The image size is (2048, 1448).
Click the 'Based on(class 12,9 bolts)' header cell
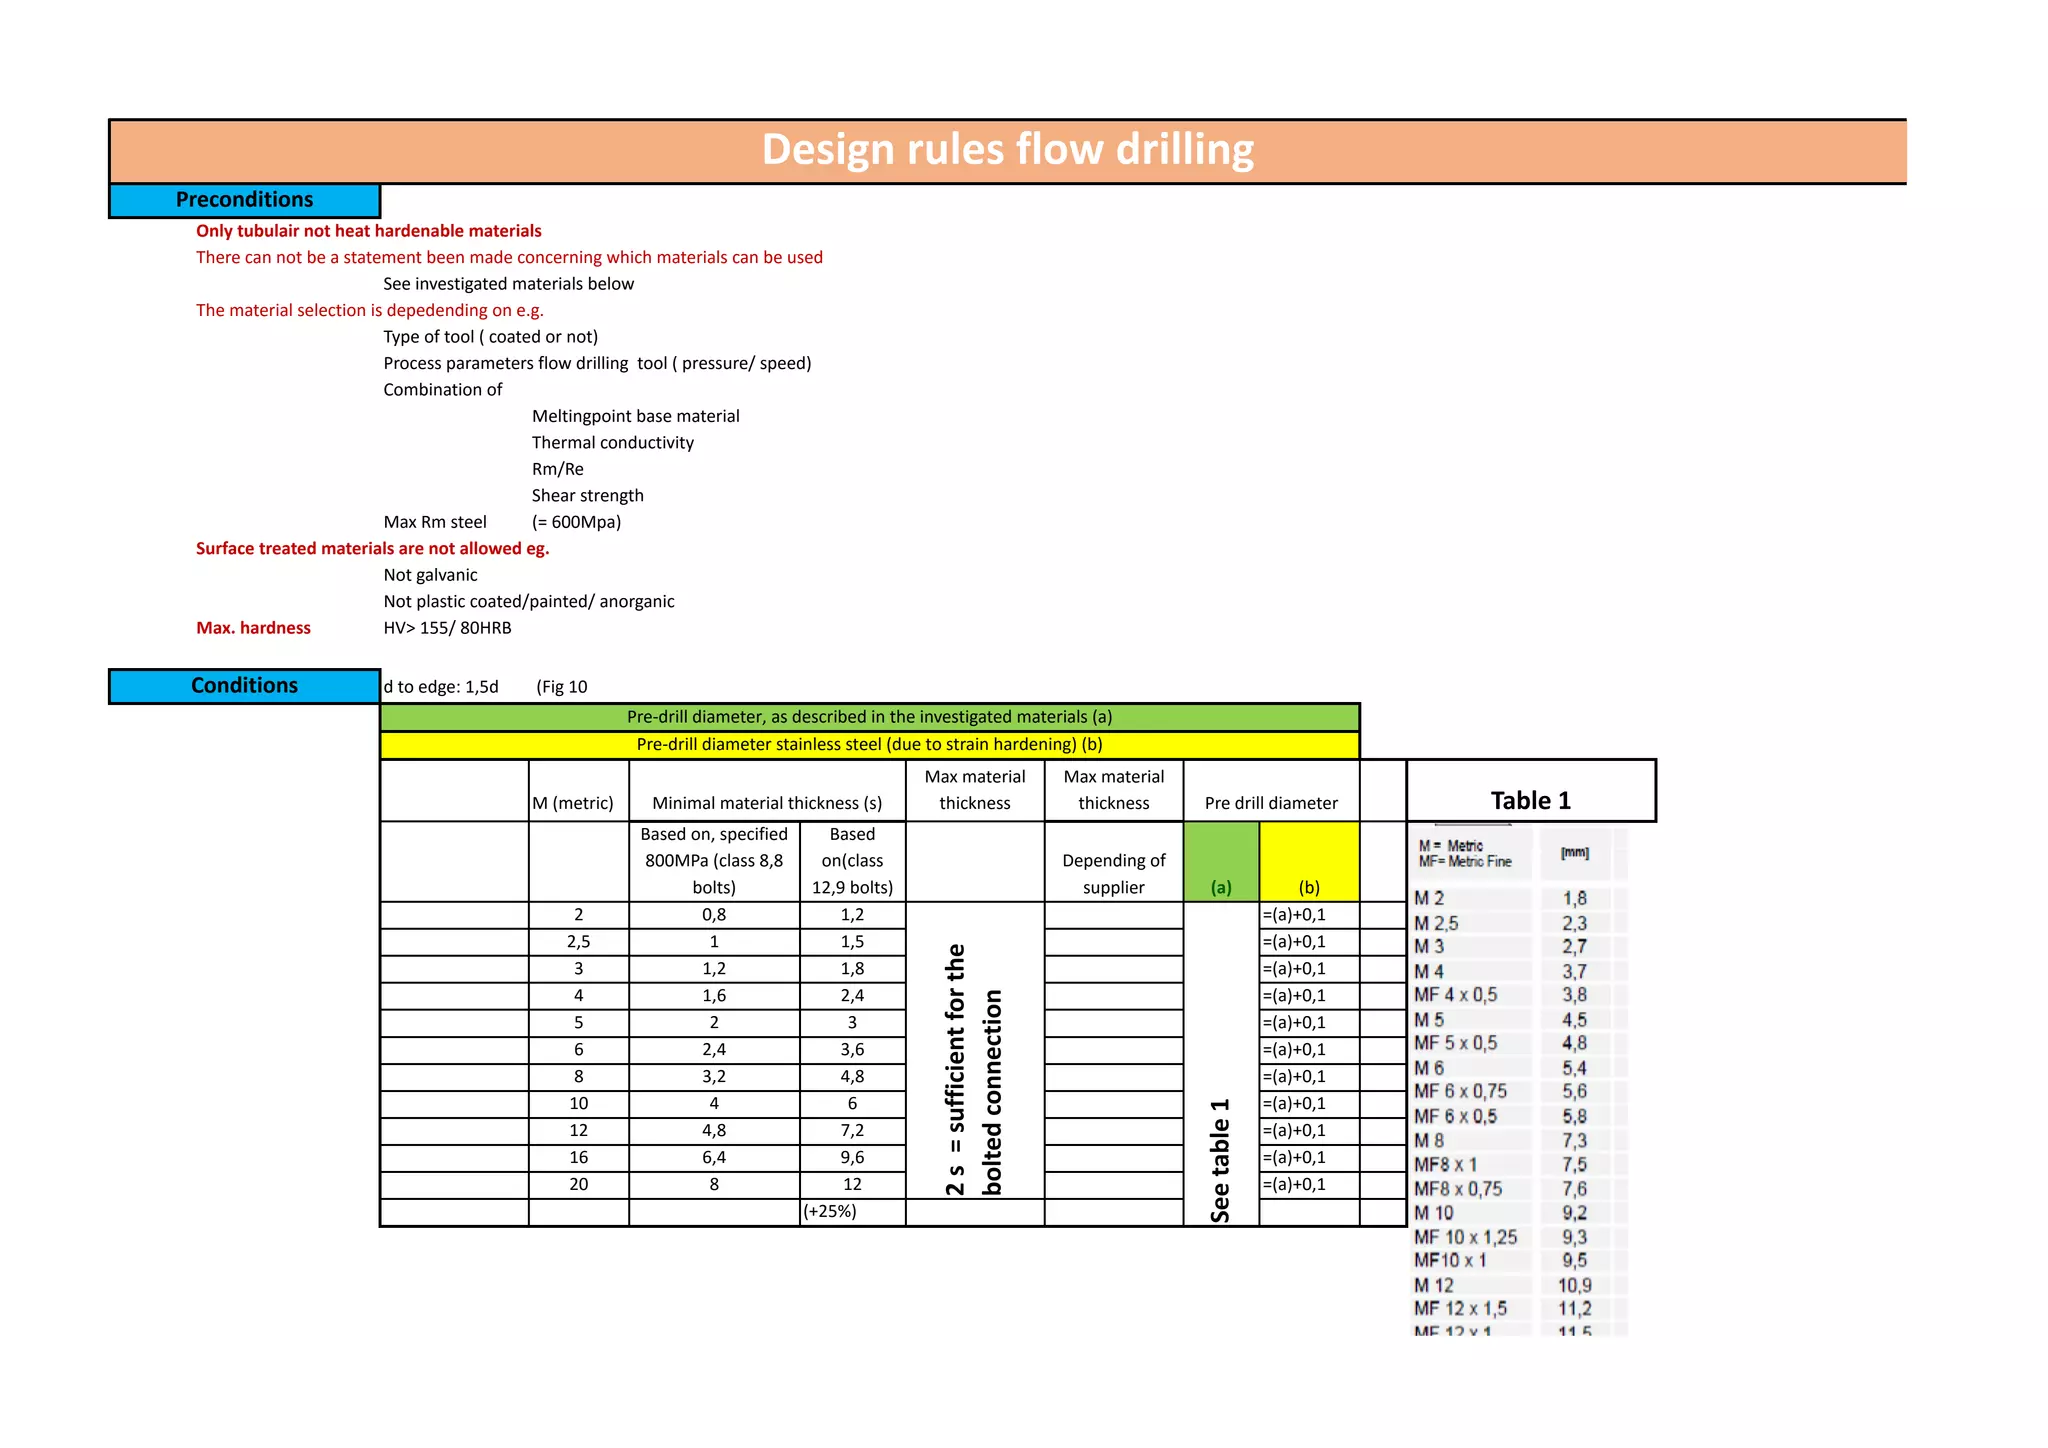852,861
